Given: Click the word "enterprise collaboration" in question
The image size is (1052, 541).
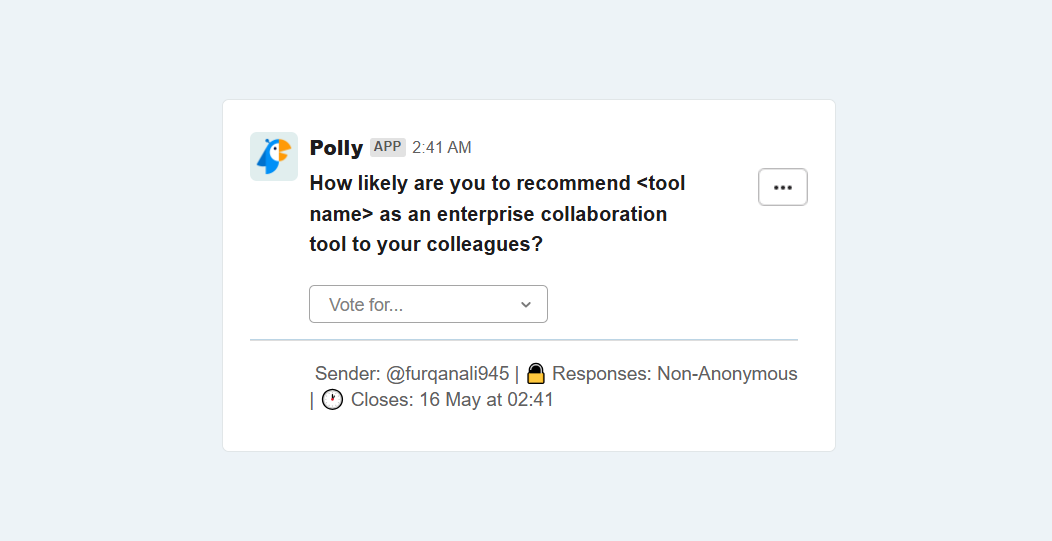Looking at the screenshot, I should click(x=551, y=214).
